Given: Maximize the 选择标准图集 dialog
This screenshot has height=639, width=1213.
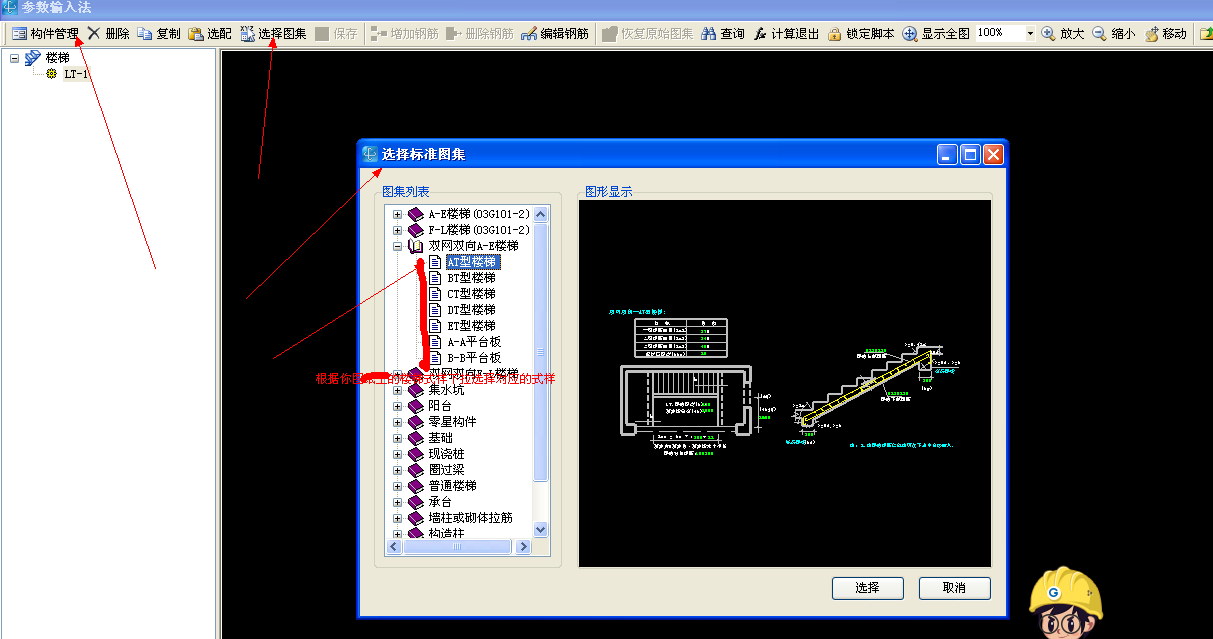Looking at the screenshot, I should [970, 154].
